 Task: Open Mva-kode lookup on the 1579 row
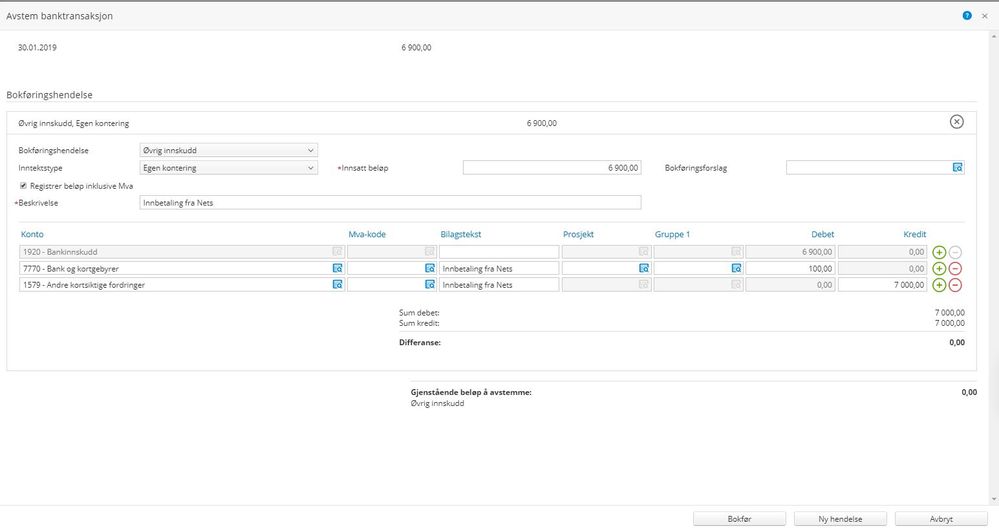click(x=430, y=285)
